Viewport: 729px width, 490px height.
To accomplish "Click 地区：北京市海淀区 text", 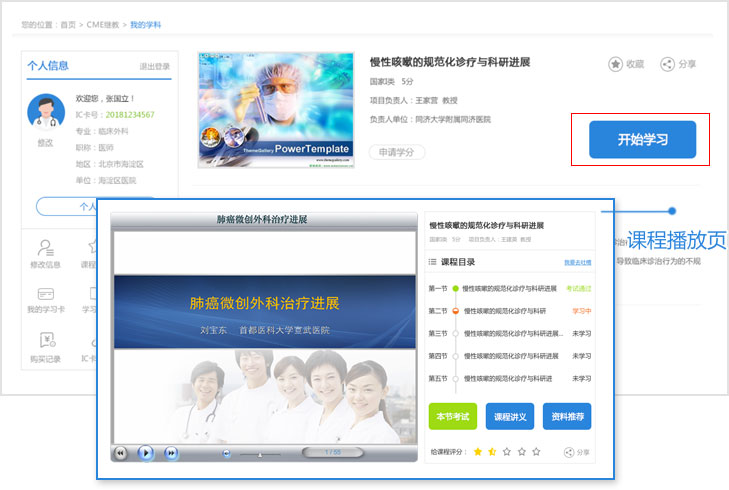I will 110,164.
